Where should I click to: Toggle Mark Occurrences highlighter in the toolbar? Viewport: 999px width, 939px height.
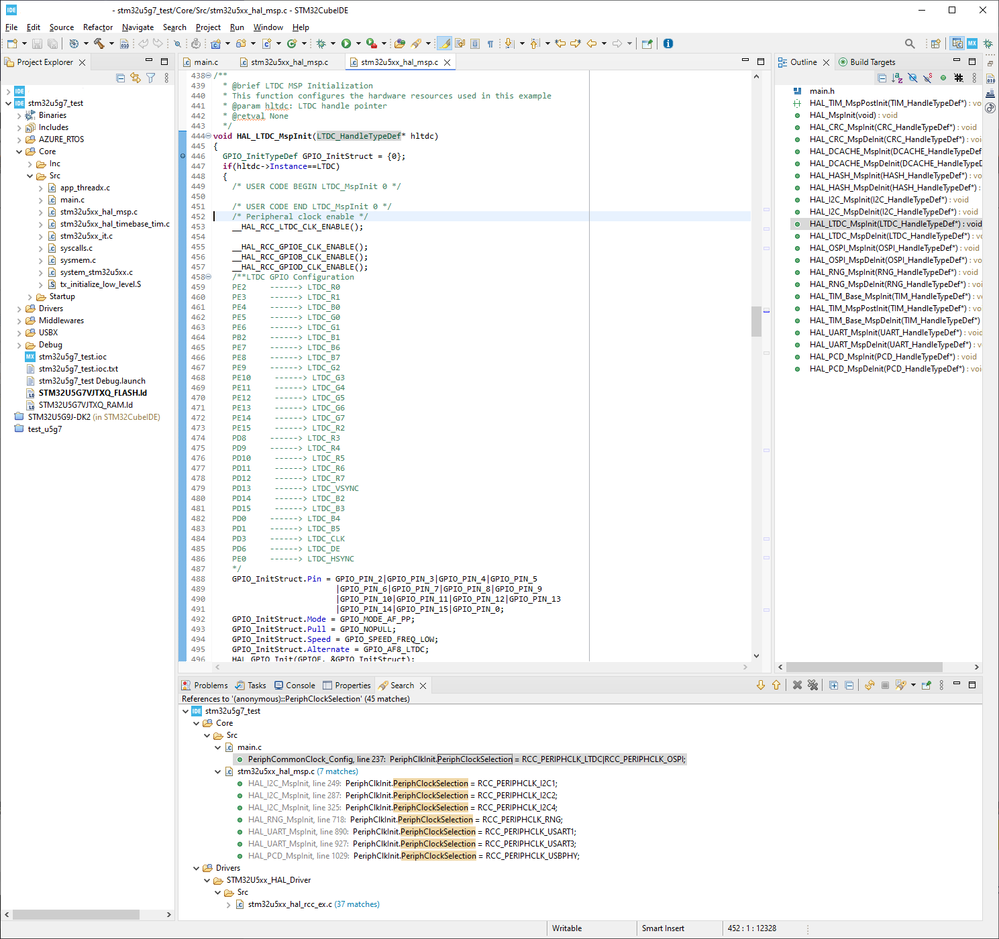445,42
